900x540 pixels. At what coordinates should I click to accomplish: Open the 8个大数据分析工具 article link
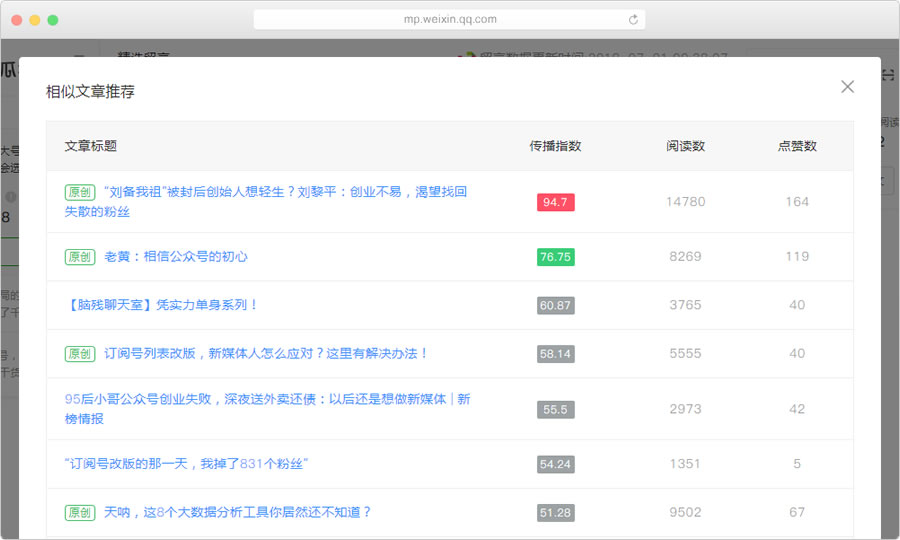click(x=238, y=512)
